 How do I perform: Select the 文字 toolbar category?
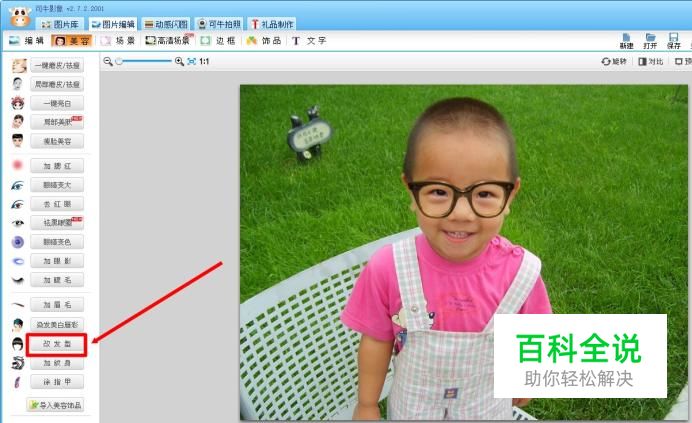click(x=309, y=41)
